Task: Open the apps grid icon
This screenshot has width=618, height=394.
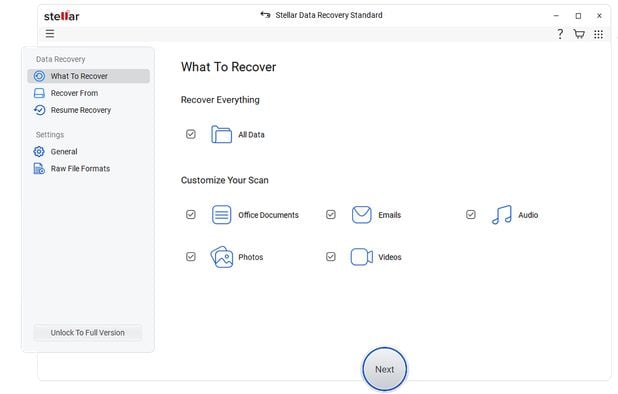Action: pos(598,34)
